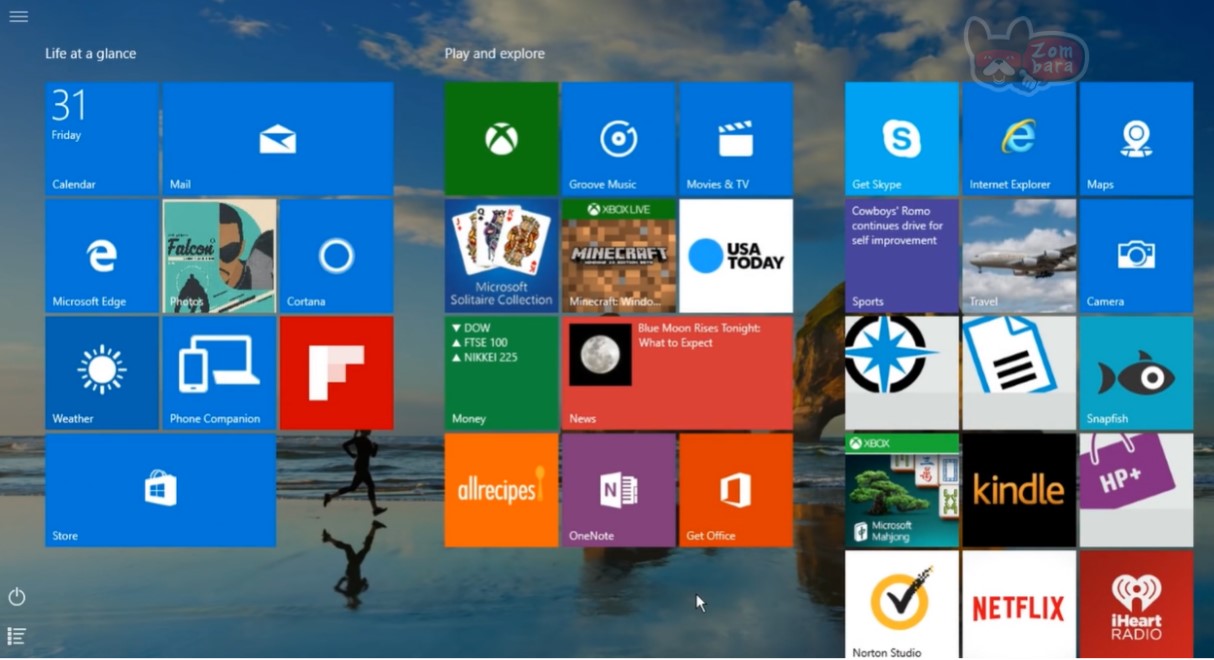Launch the allrecipes tile
This screenshot has width=1214, height=660.
click(x=501, y=490)
